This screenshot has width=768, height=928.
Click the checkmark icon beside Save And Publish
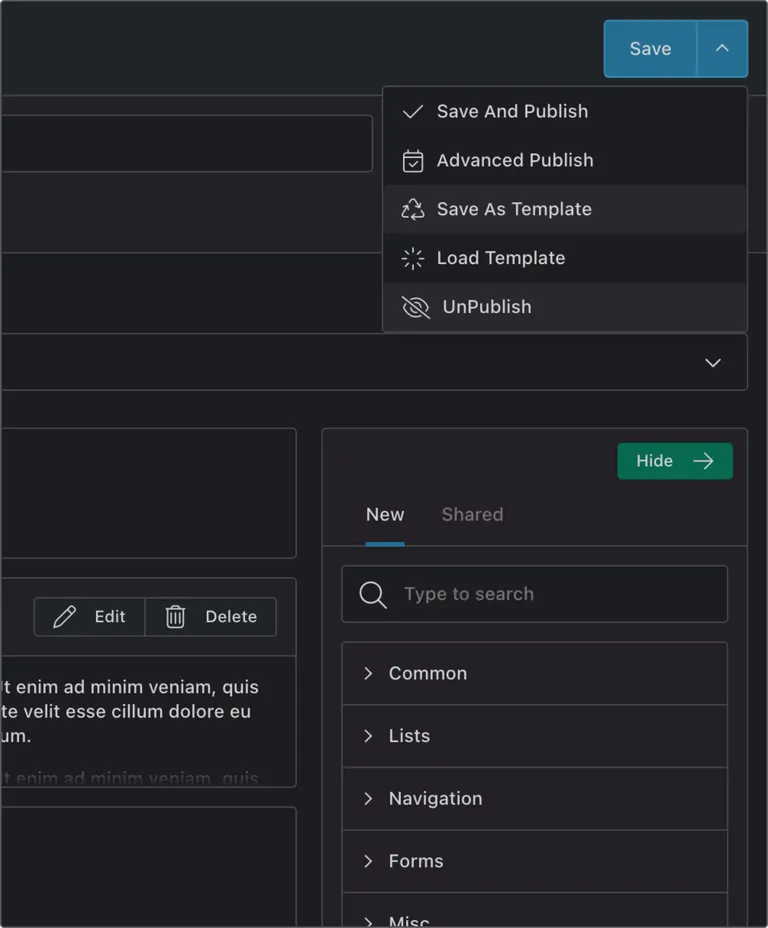tap(412, 112)
